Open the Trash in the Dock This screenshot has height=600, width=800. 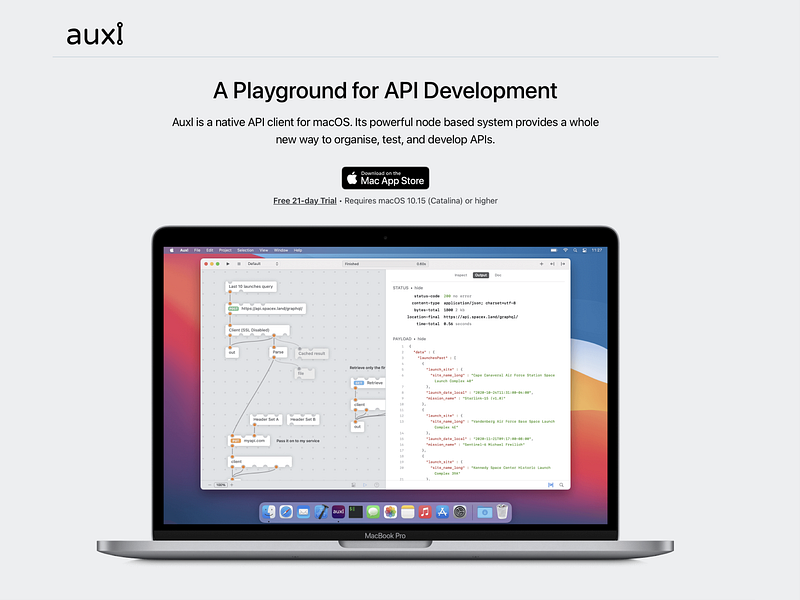(503, 512)
